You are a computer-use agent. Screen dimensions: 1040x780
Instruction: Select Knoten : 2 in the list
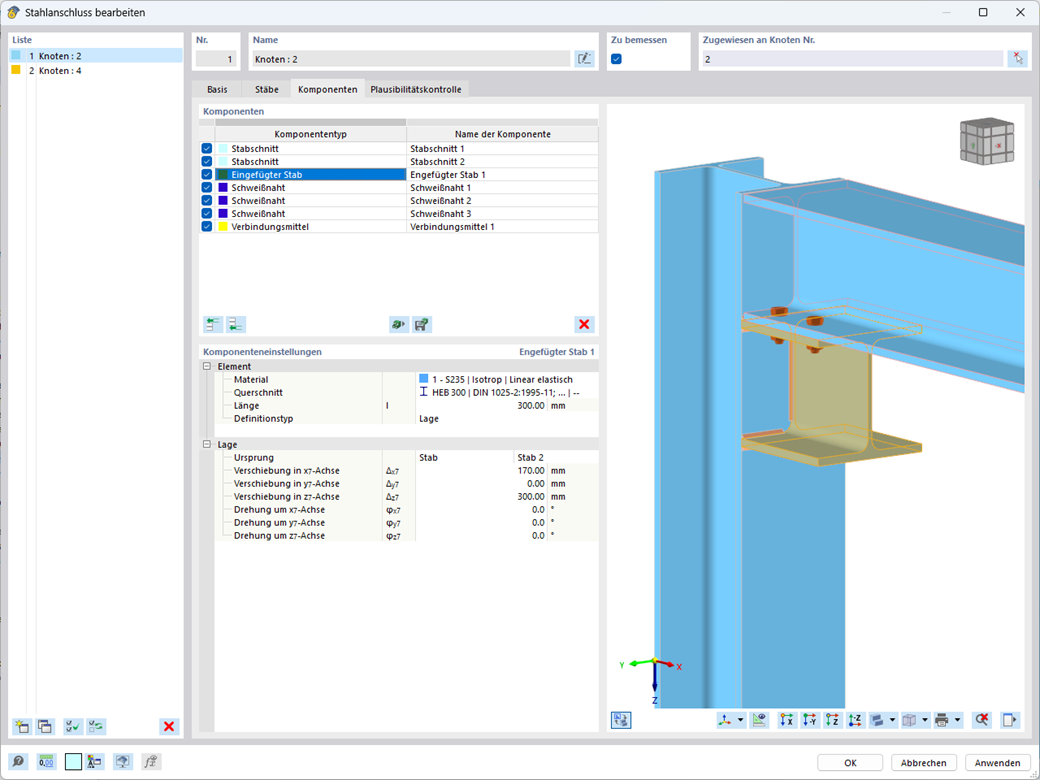pos(96,56)
